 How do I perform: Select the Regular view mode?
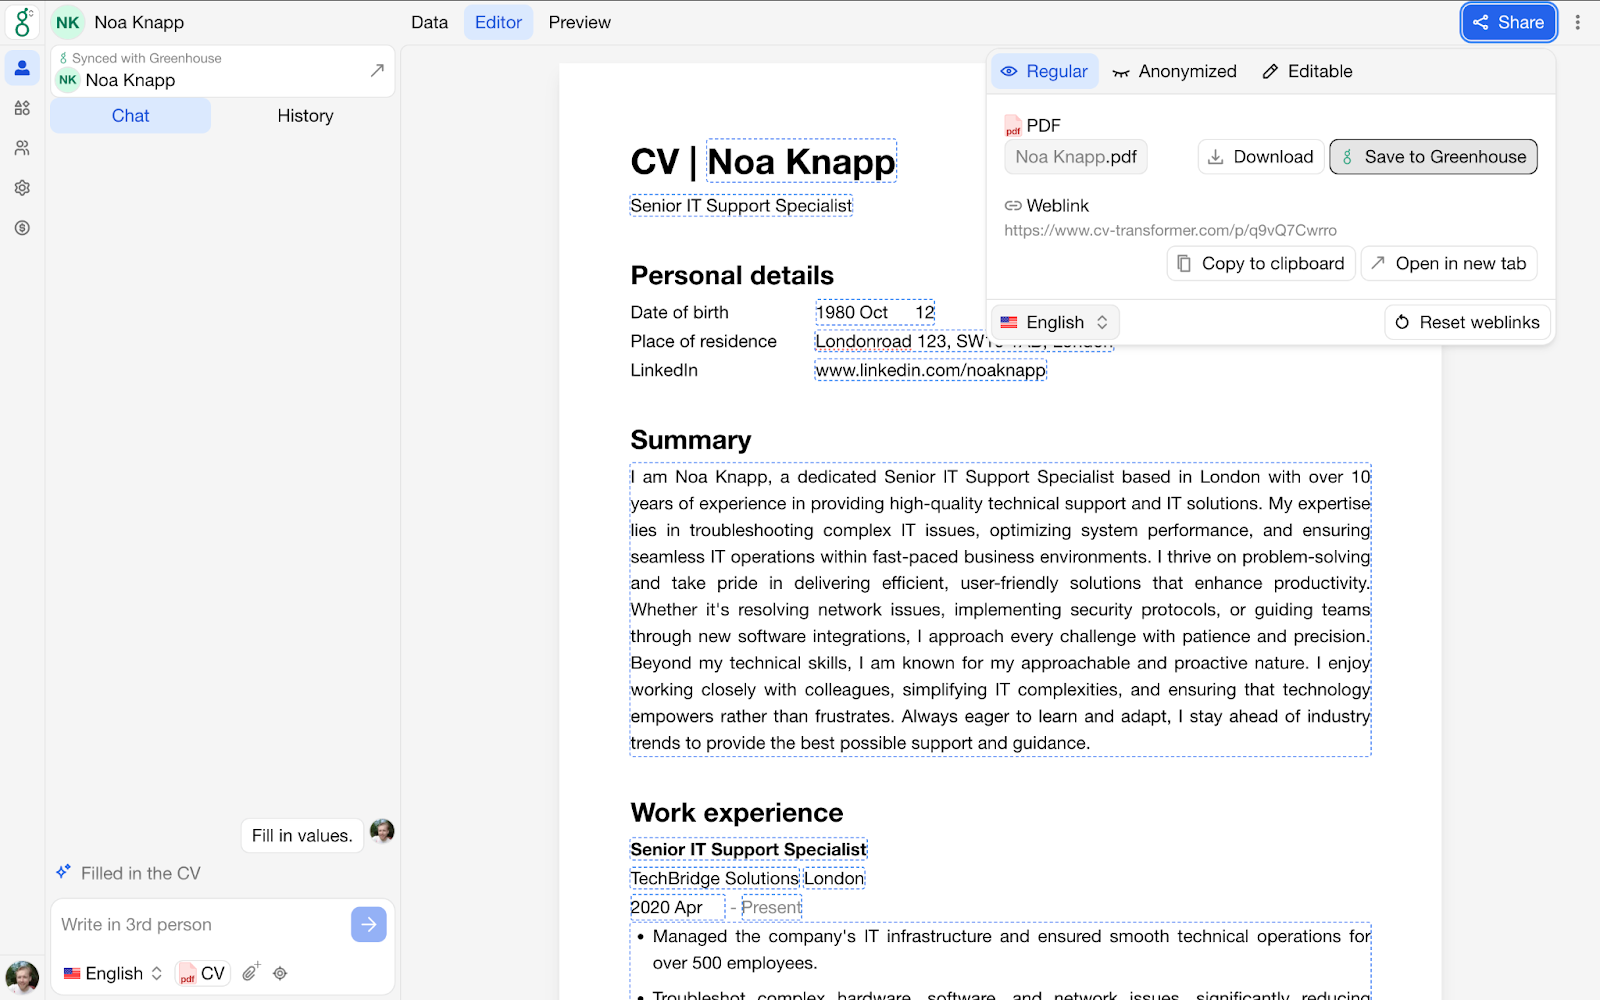click(x=1044, y=71)
